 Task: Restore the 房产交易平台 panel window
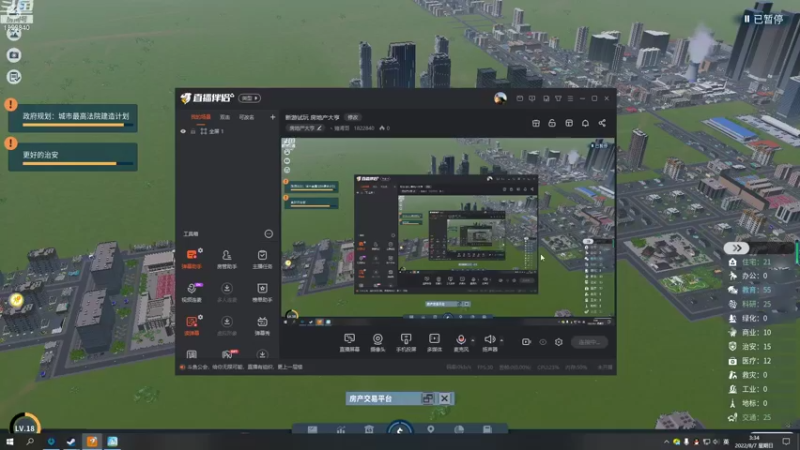tap(428, 398)
